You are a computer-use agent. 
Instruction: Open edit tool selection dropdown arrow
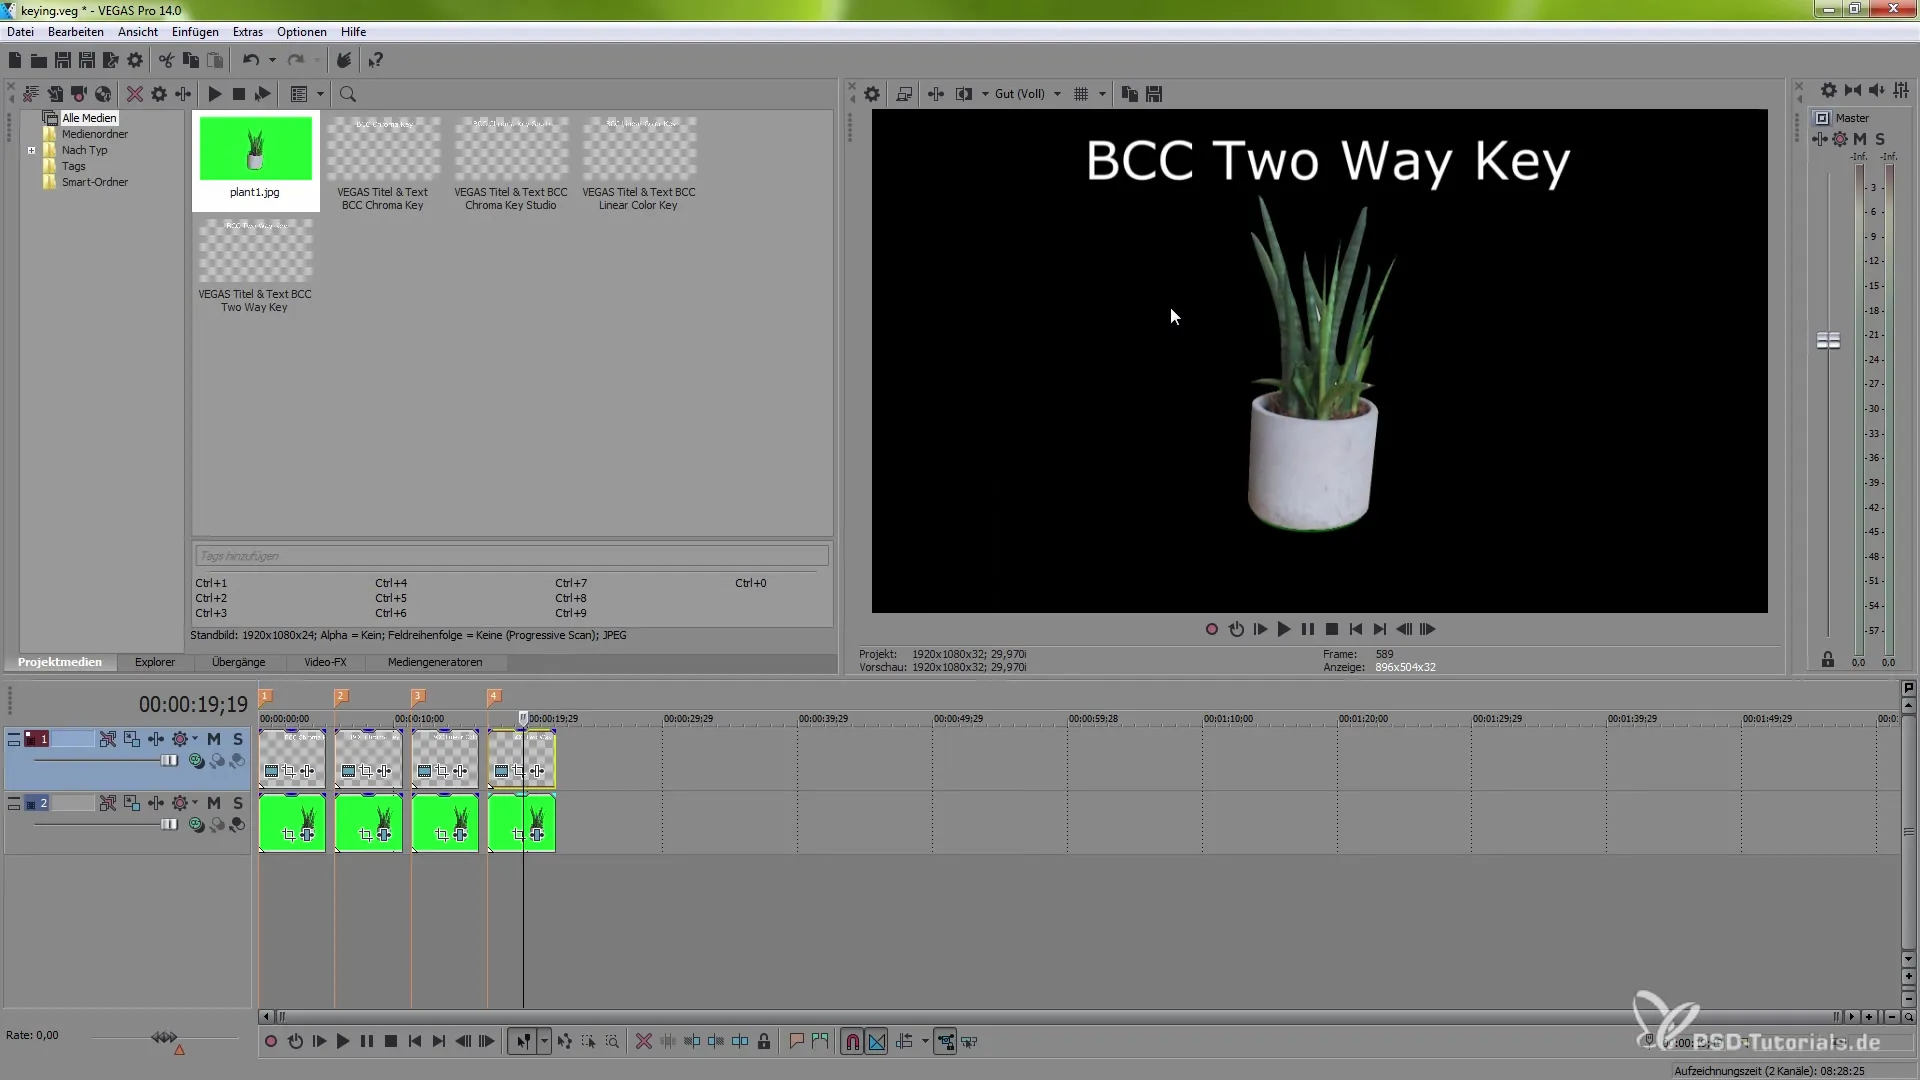(544, 1042)
